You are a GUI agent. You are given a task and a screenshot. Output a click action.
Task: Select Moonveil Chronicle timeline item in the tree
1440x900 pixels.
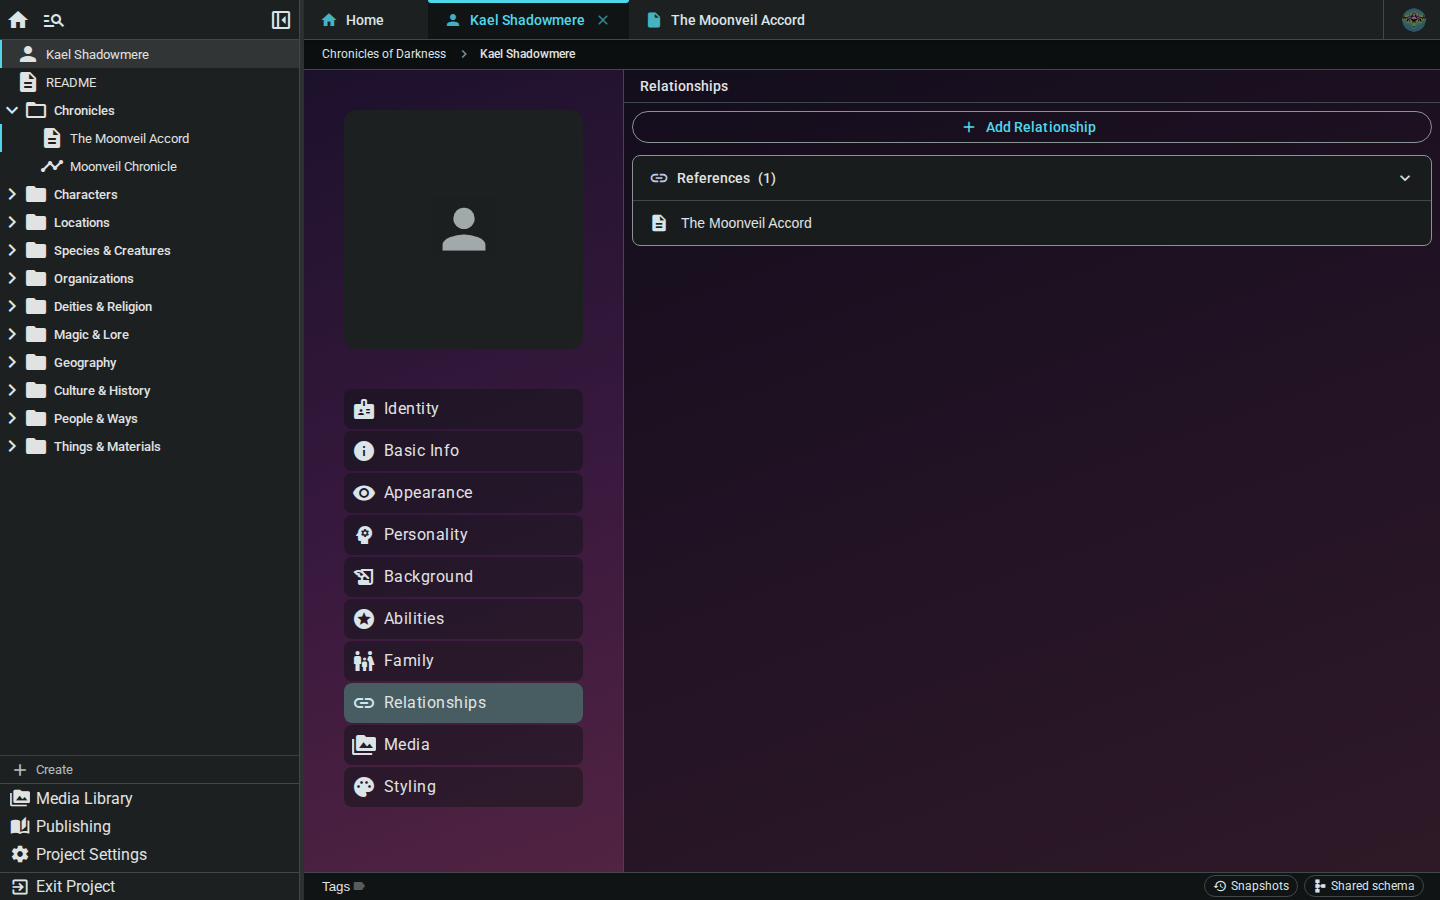[x=150, y=166]
